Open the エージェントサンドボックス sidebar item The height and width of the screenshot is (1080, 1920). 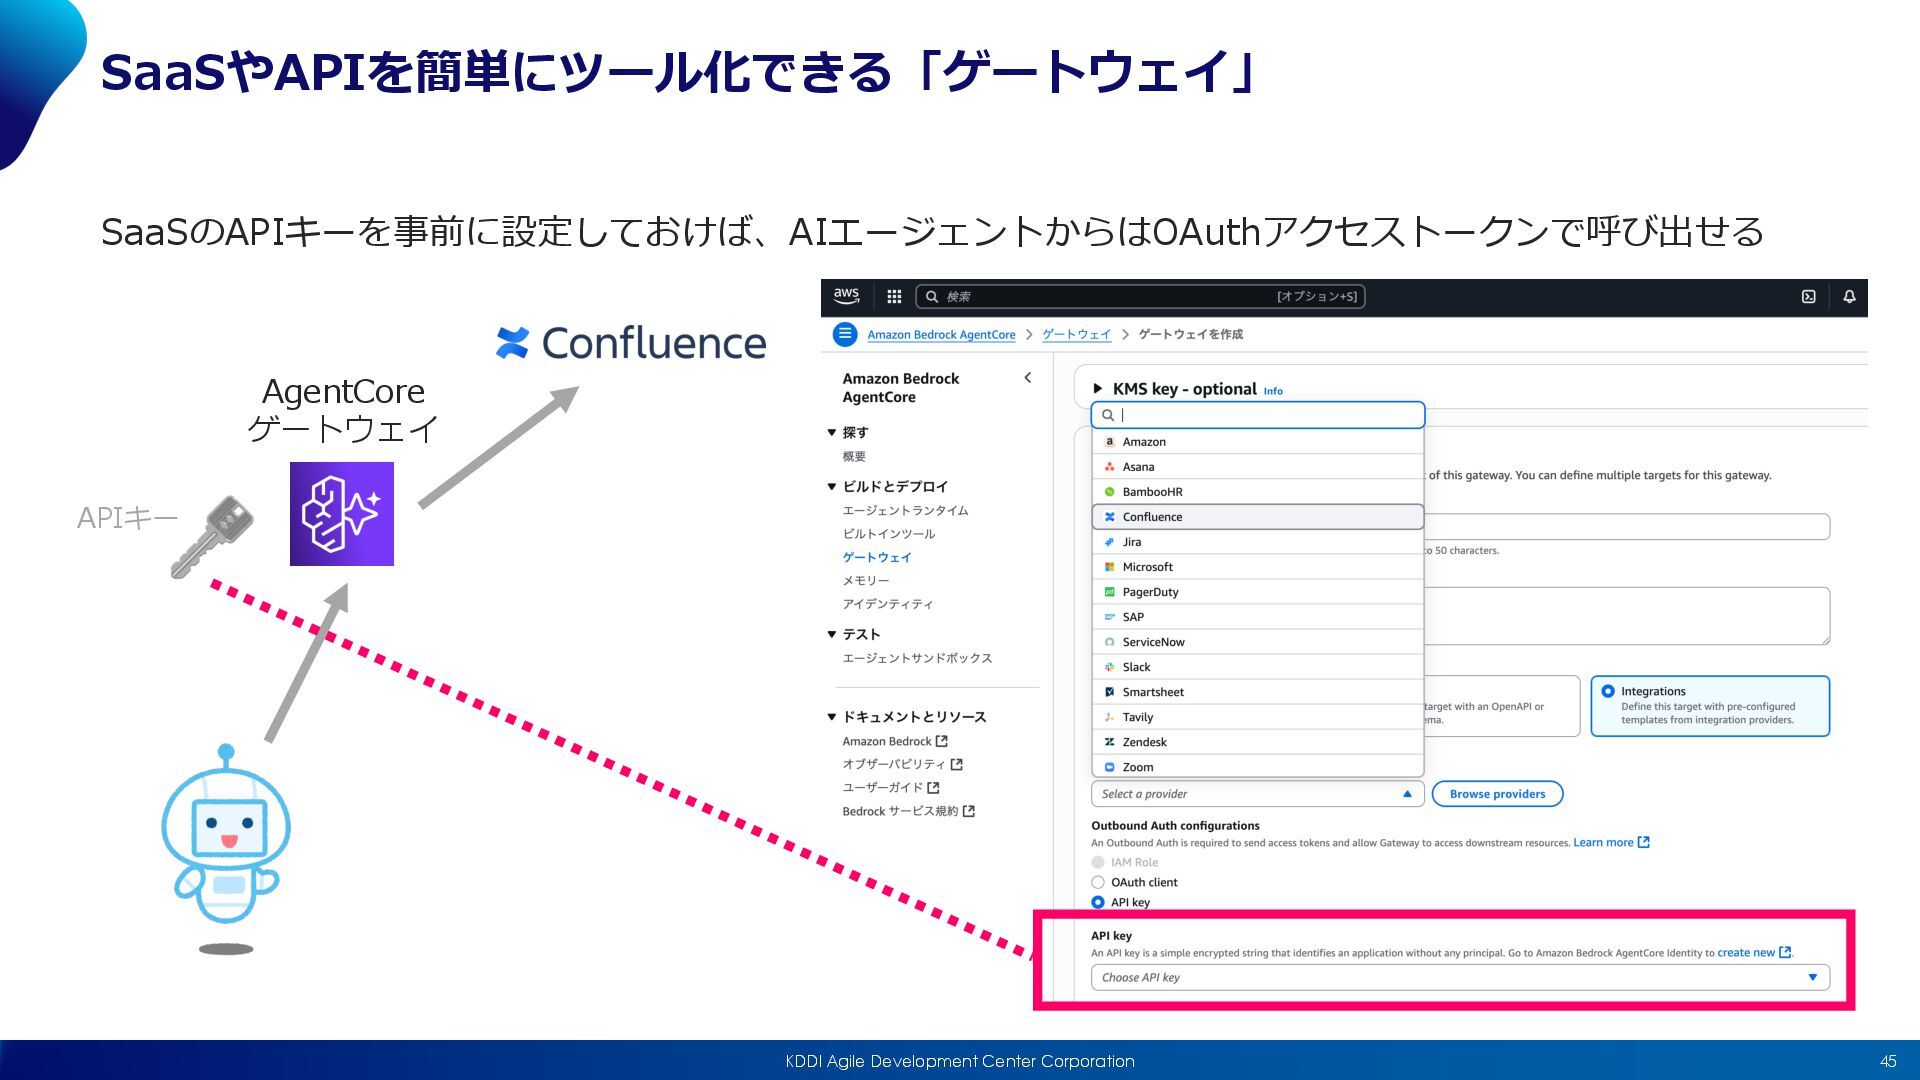[x=917, y=658]
